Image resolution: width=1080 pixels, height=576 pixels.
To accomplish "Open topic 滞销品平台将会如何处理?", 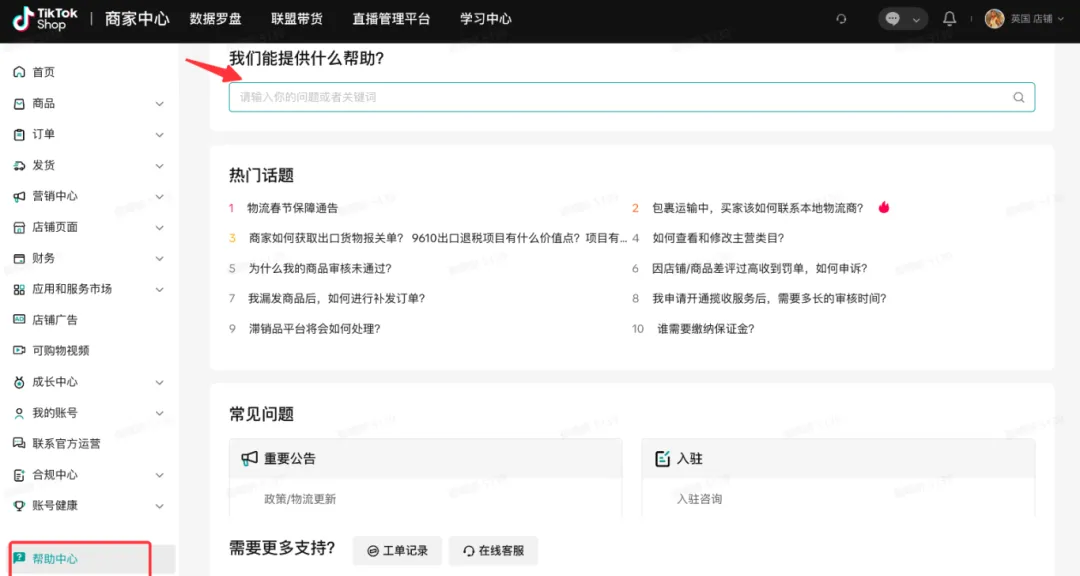I will click(315, 329).
